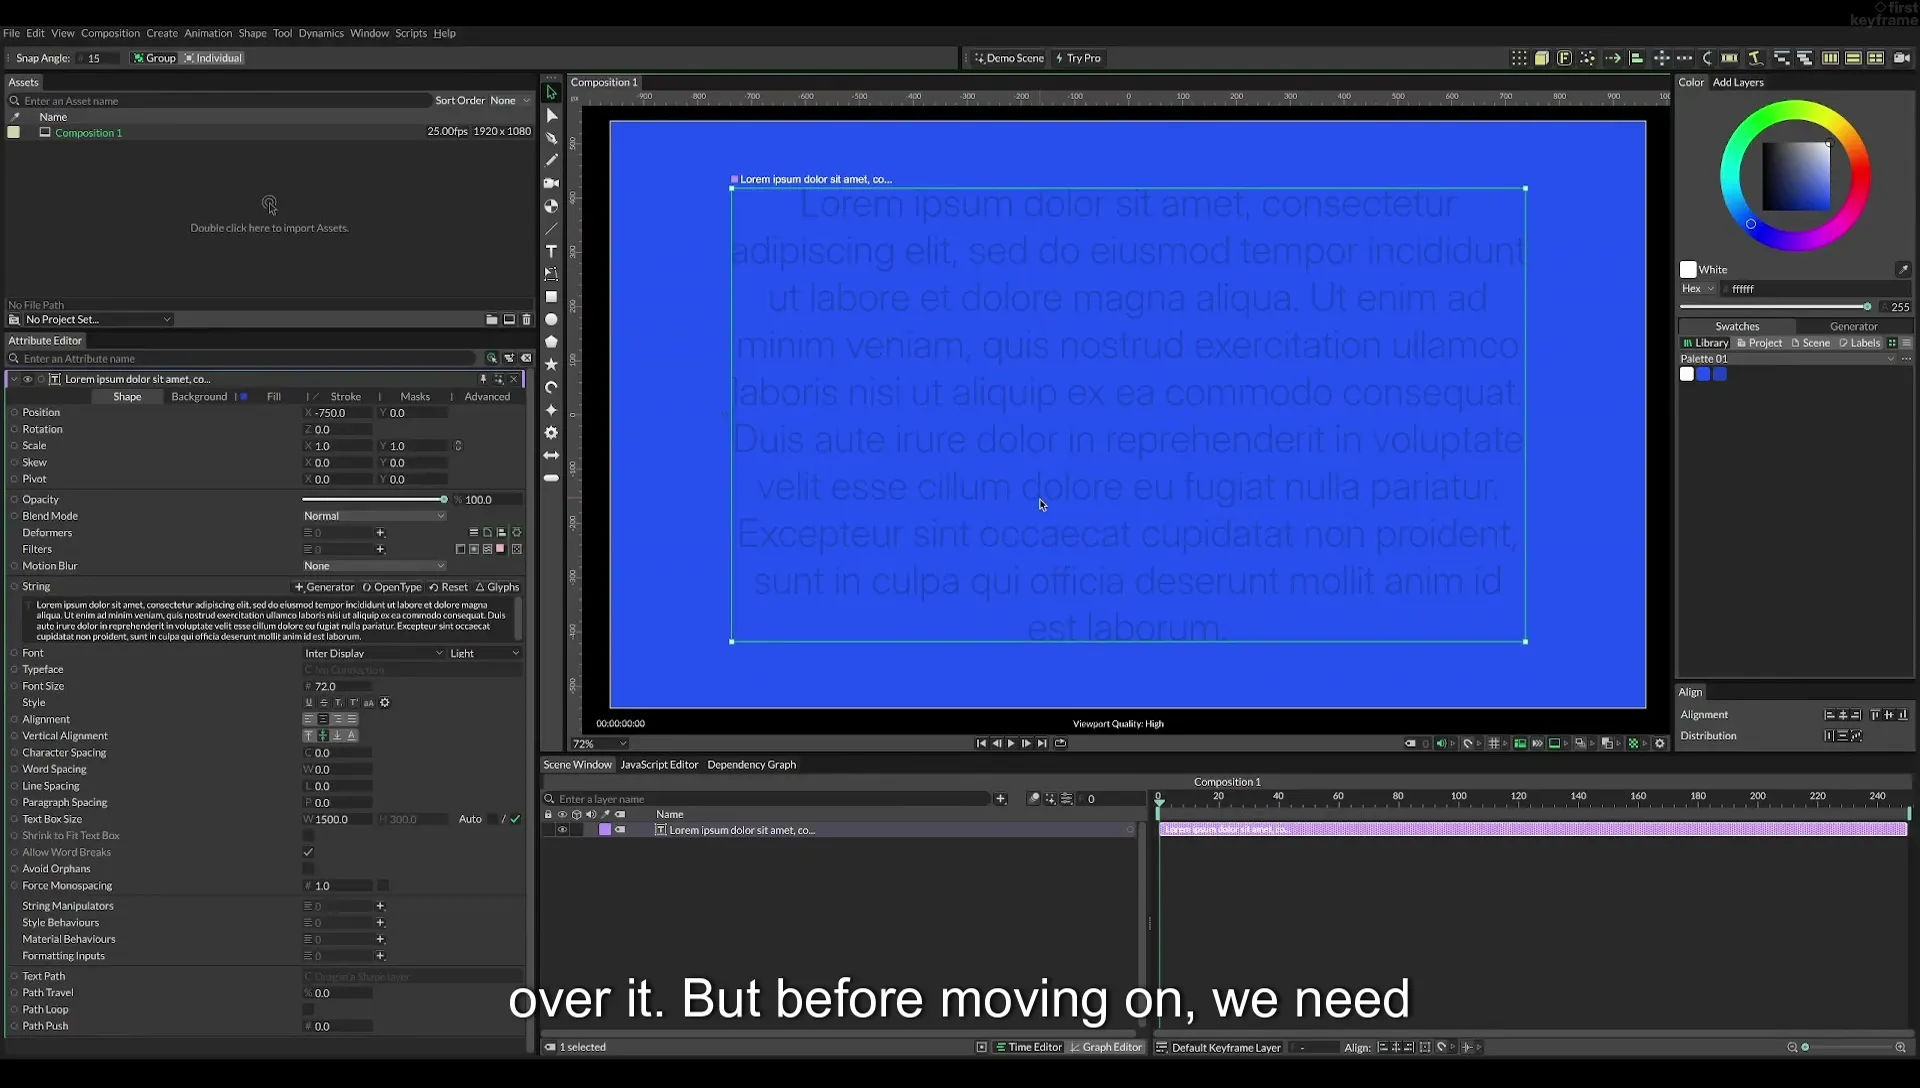This screenshot has height=1088, width=1920.
Task: Open the Animation menu
Action: [x=207, y=33]
